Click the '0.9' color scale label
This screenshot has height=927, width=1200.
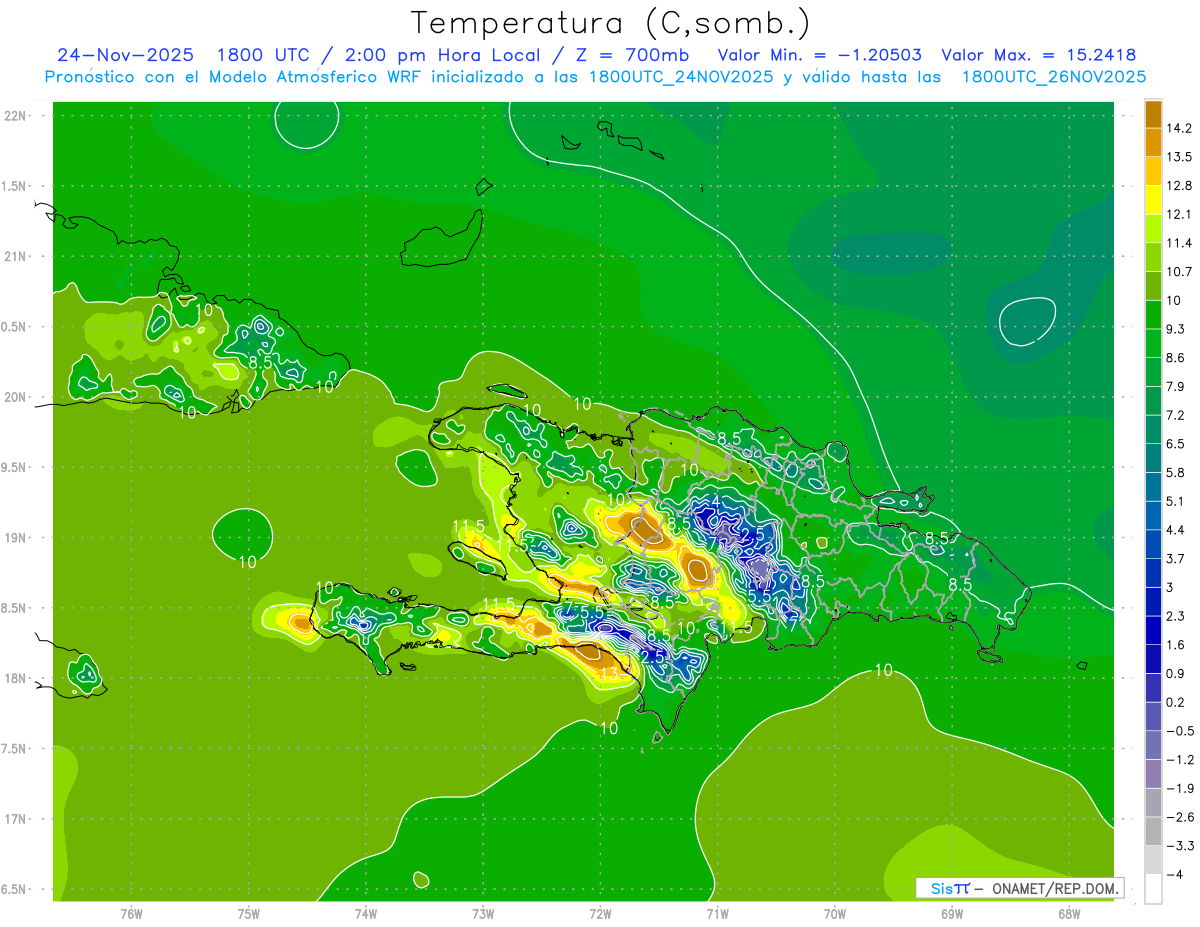coord(1175,673)
